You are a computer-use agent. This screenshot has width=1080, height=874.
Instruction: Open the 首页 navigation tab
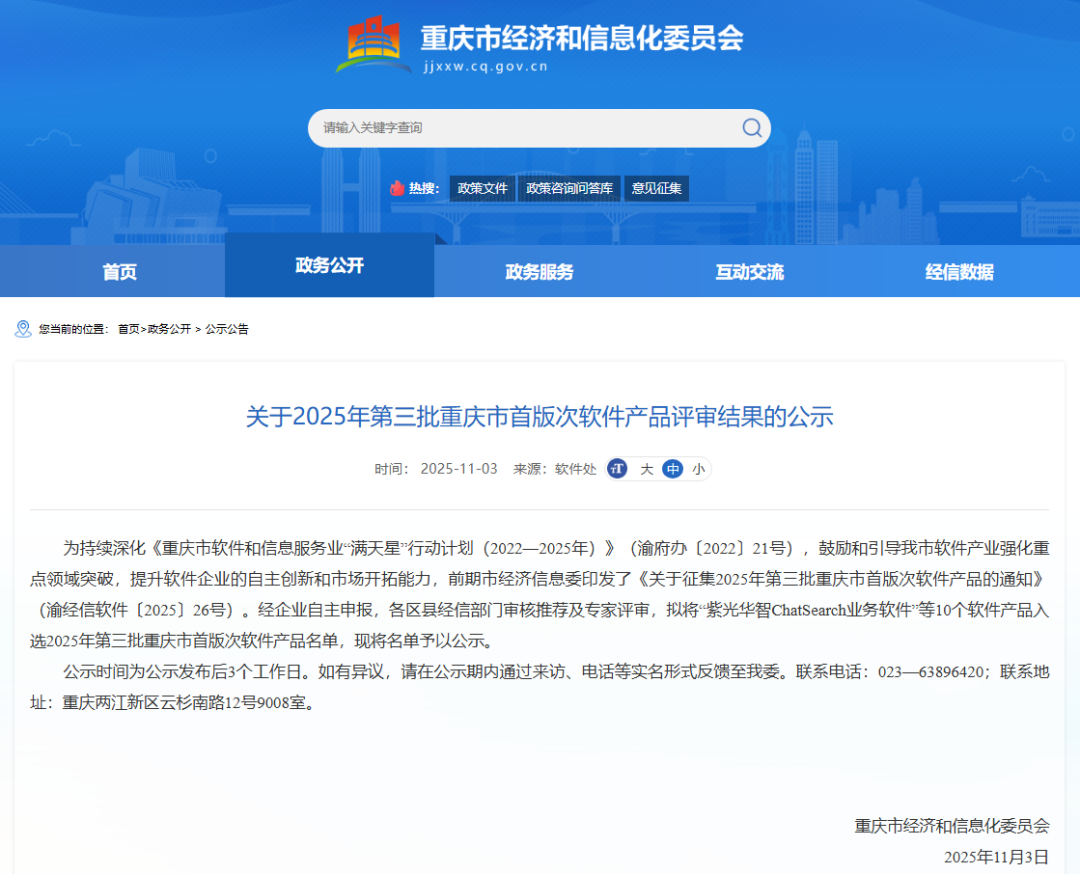coord(119,272)
